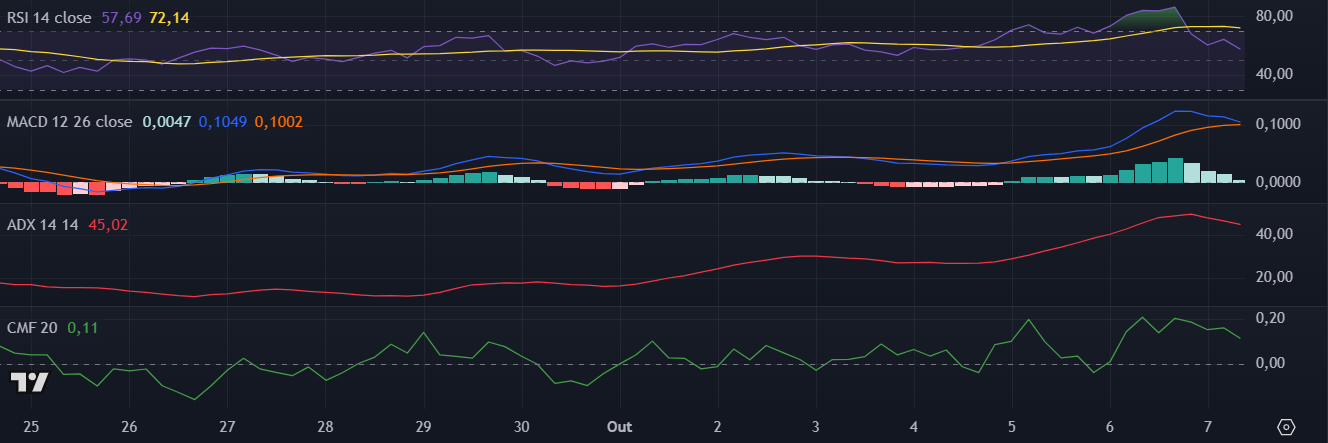Click the CMF 20 indicator title
The width and height of the screenshot is (1328, 443).
point(33,327)
